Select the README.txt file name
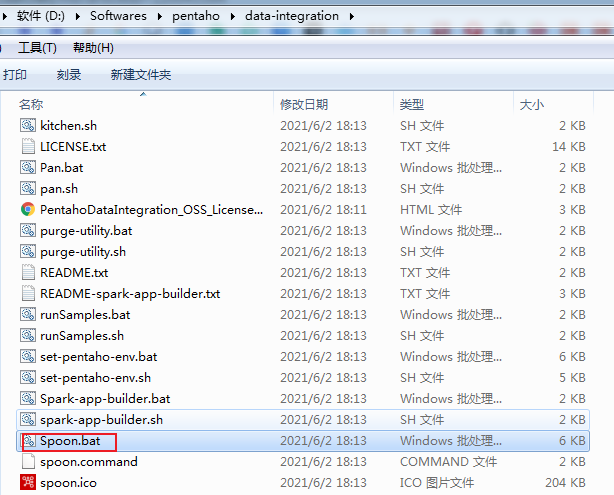 [x=74, y=273]
